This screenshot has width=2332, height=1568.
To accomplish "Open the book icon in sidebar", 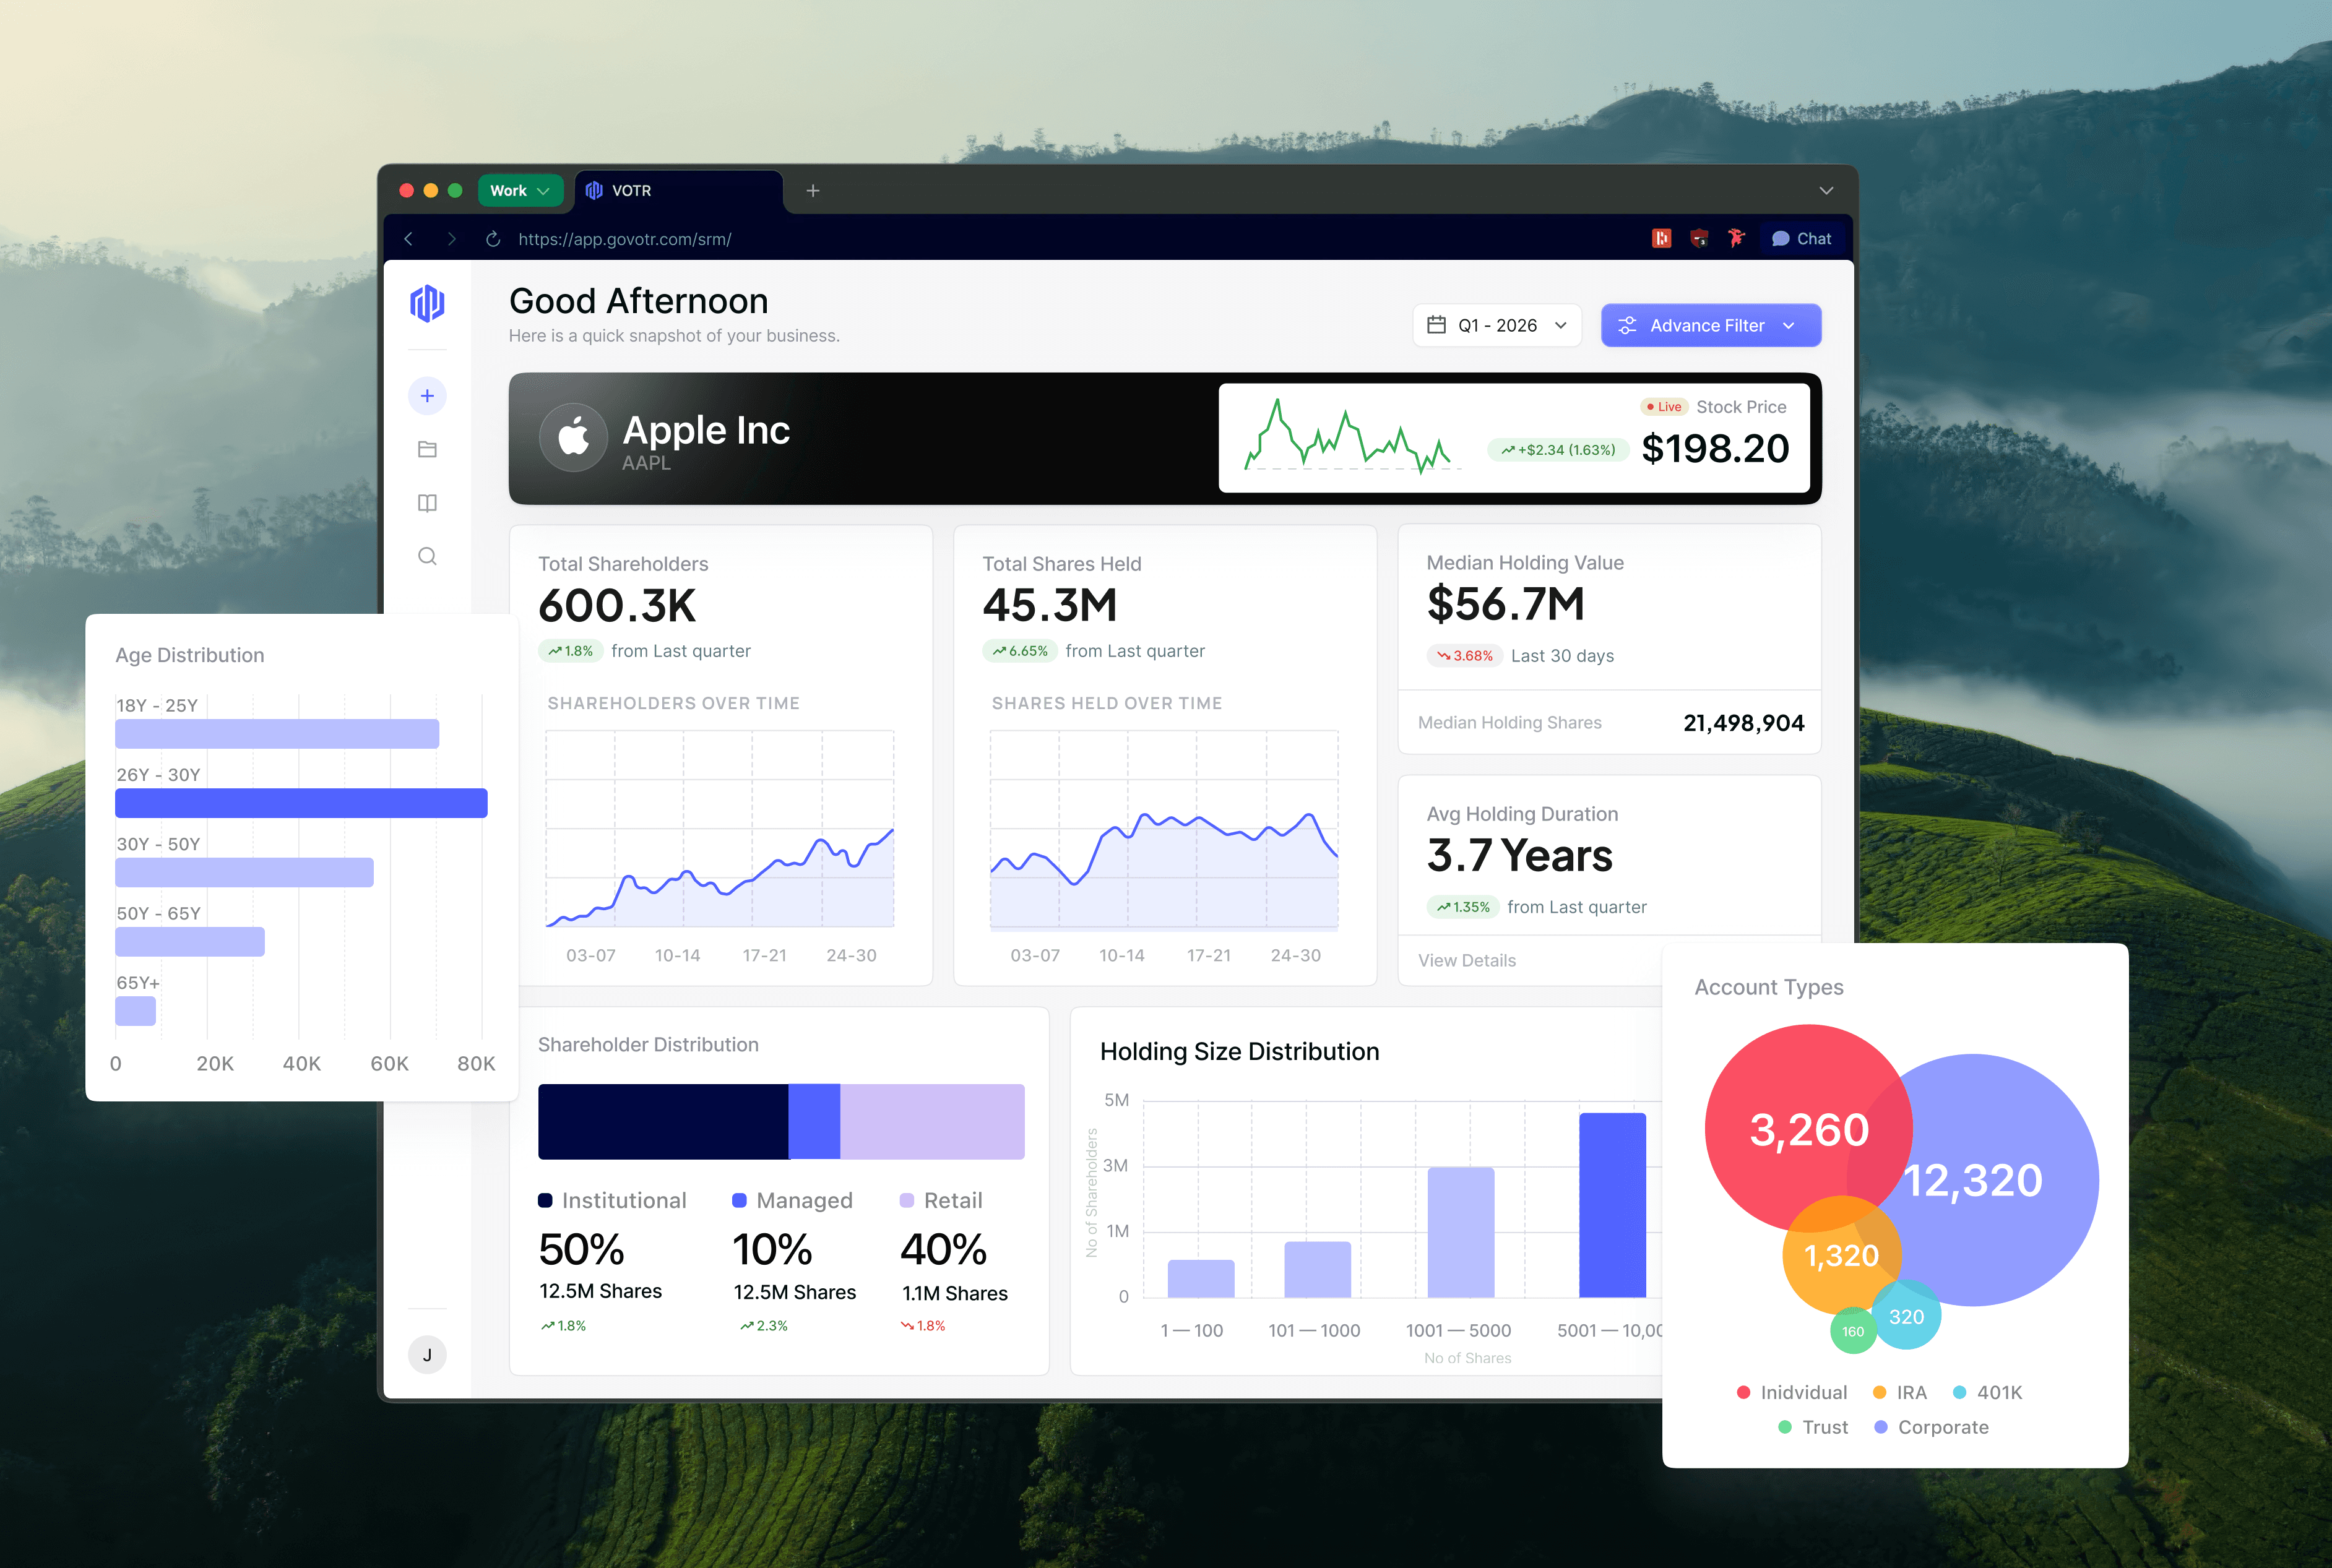I will coord(427,503).
